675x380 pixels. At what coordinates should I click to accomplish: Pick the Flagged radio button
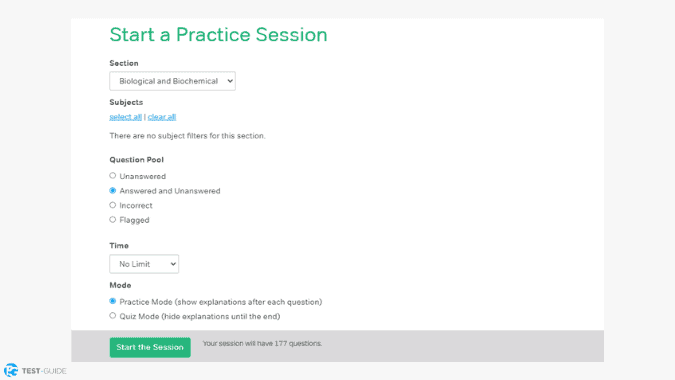pos(113,219)
